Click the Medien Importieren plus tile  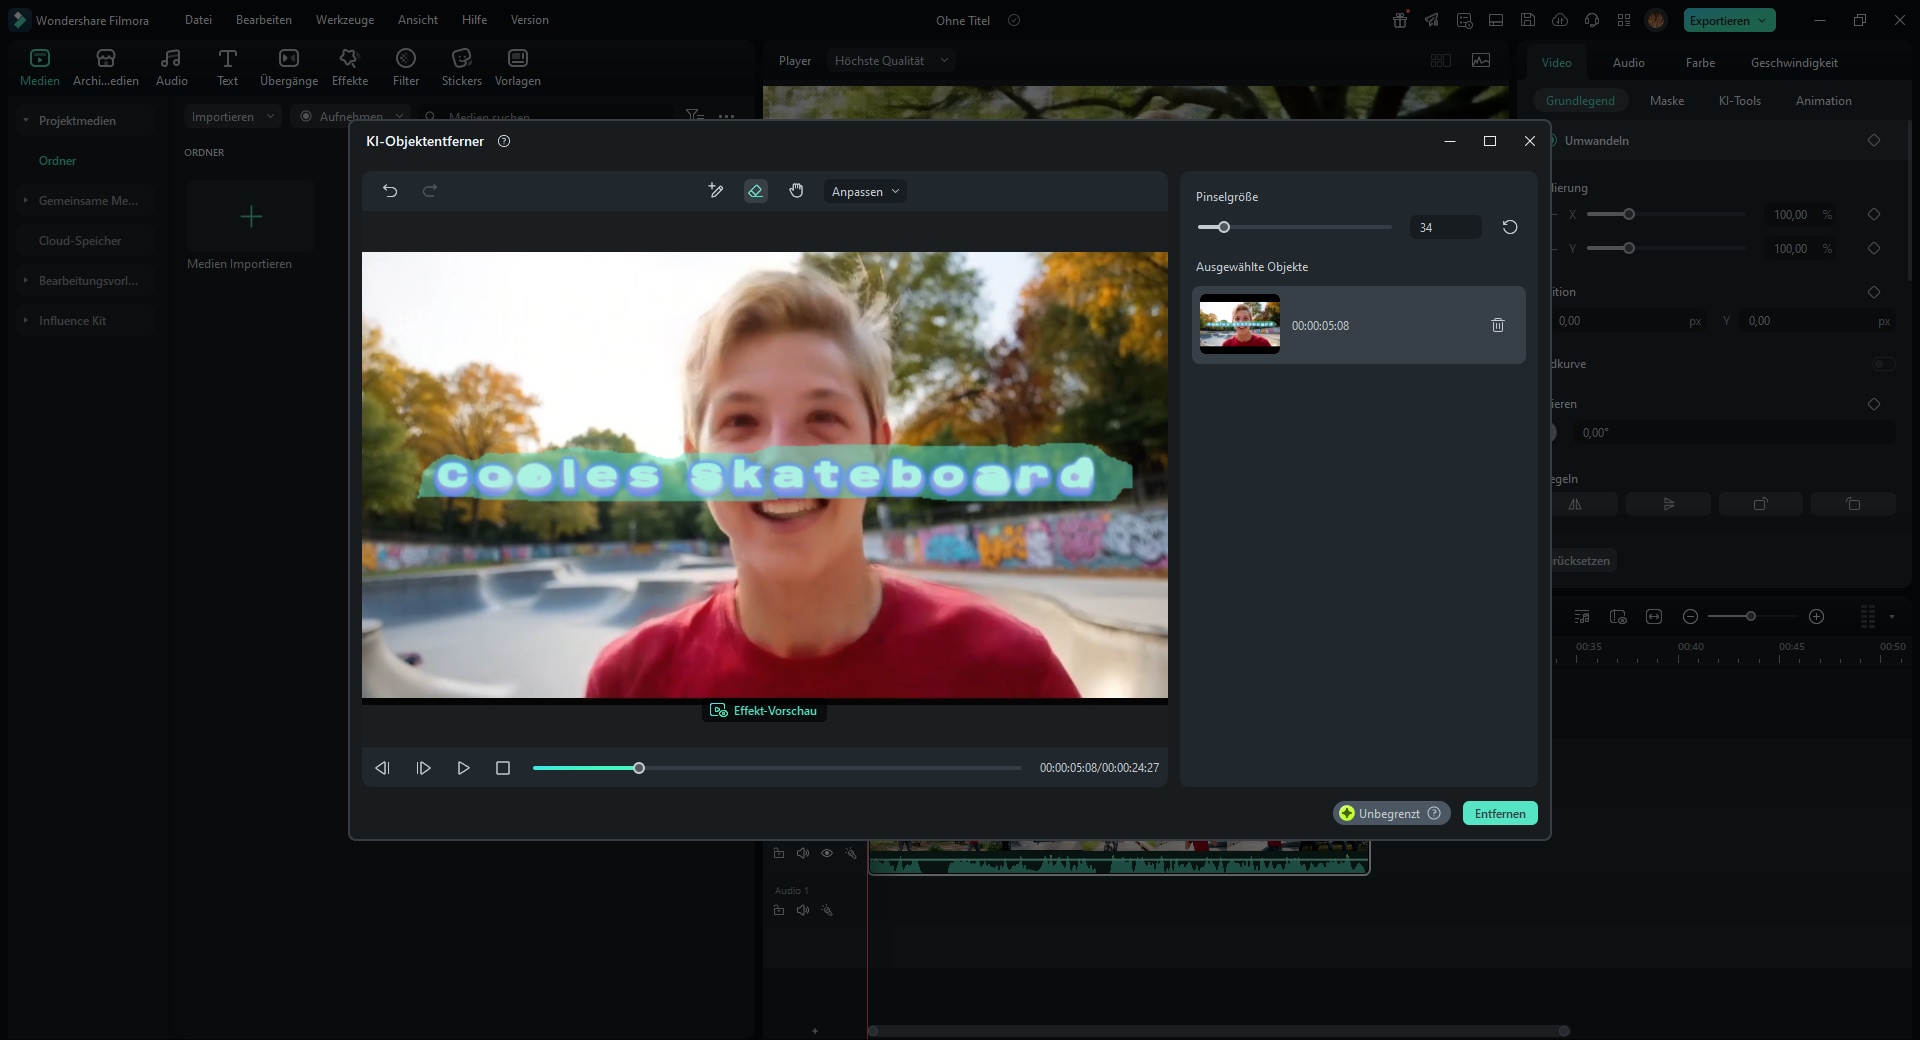(x=251, y=217)
